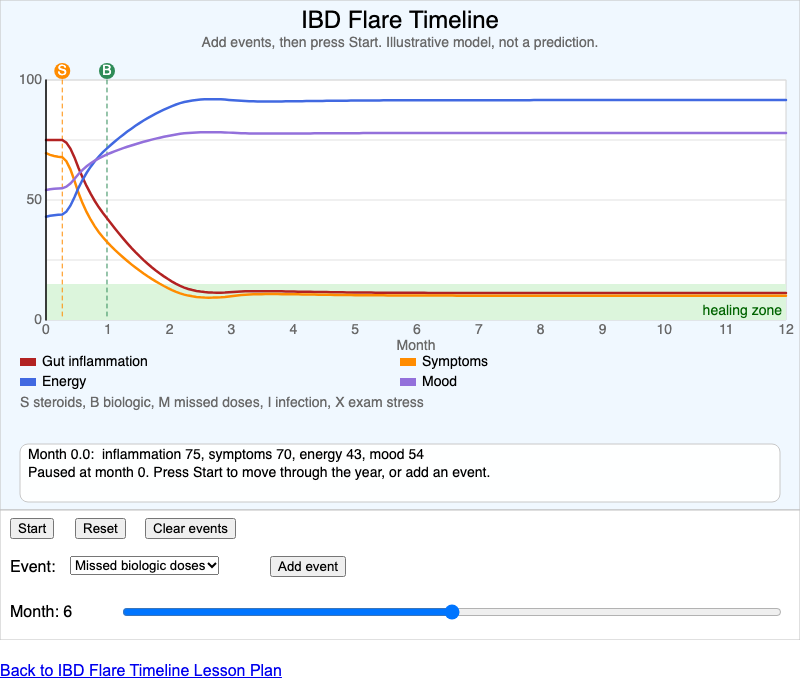Screen dimensions: 800x700
Task: Click the 'Event:' label
Action: (x=33, y=566)
